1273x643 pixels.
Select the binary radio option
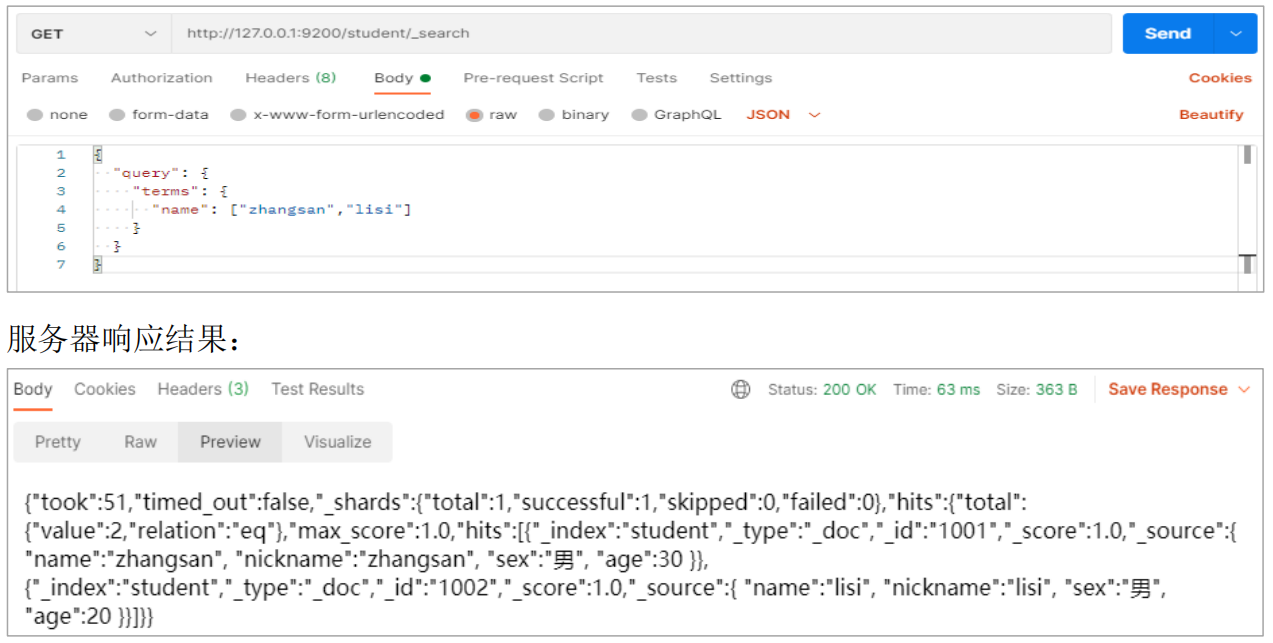[547, 115]
